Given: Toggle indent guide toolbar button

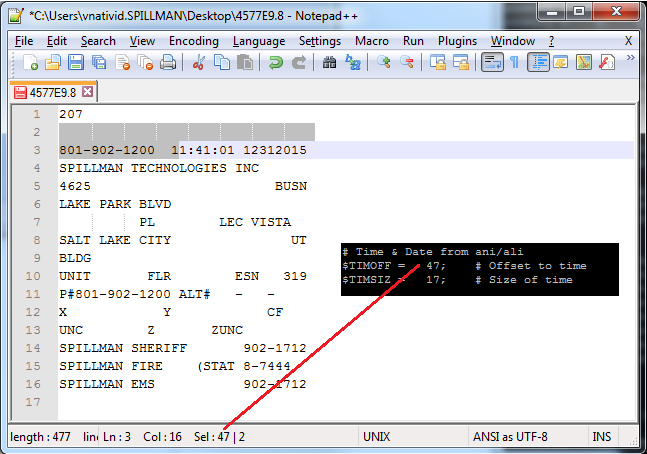Looking at the screenshot, I should (538, 63).
